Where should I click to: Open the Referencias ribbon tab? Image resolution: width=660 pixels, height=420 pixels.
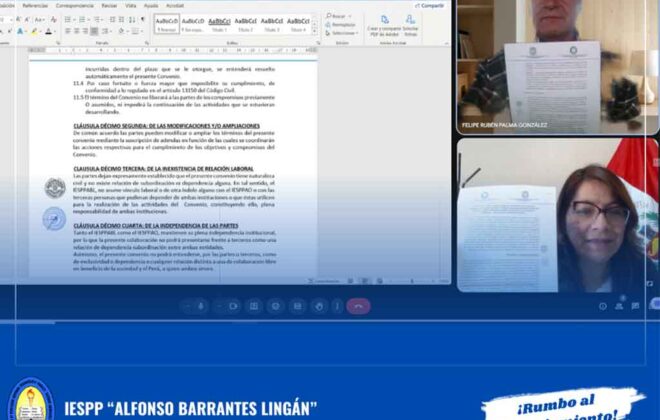(x=35, y=5)
